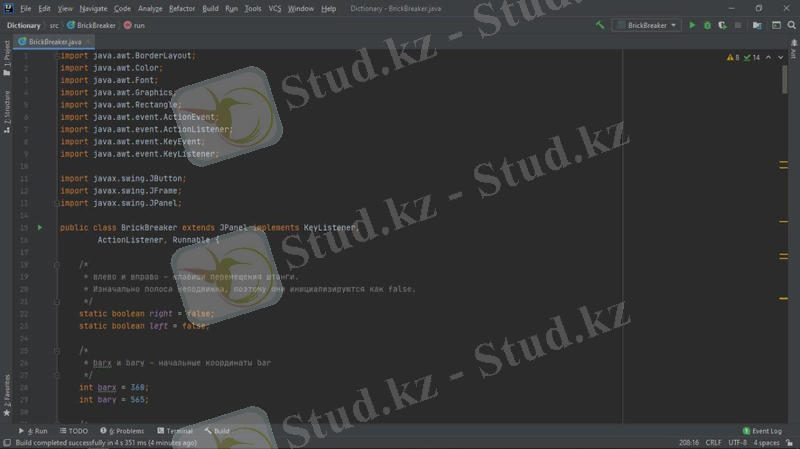Viewport: 800px width, 449px height.
Task: Click the src breadcrumb in navigation bar
Action: 54,26
